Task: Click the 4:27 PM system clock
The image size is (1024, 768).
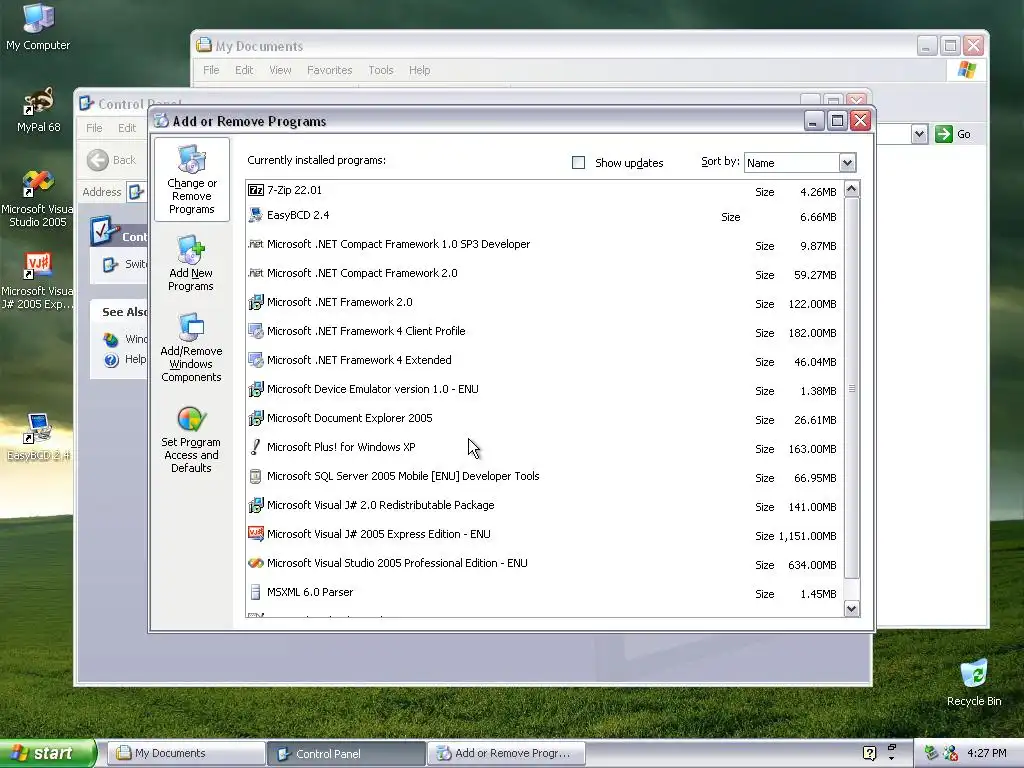Action: pyautogui.click(x=987, y=753)
